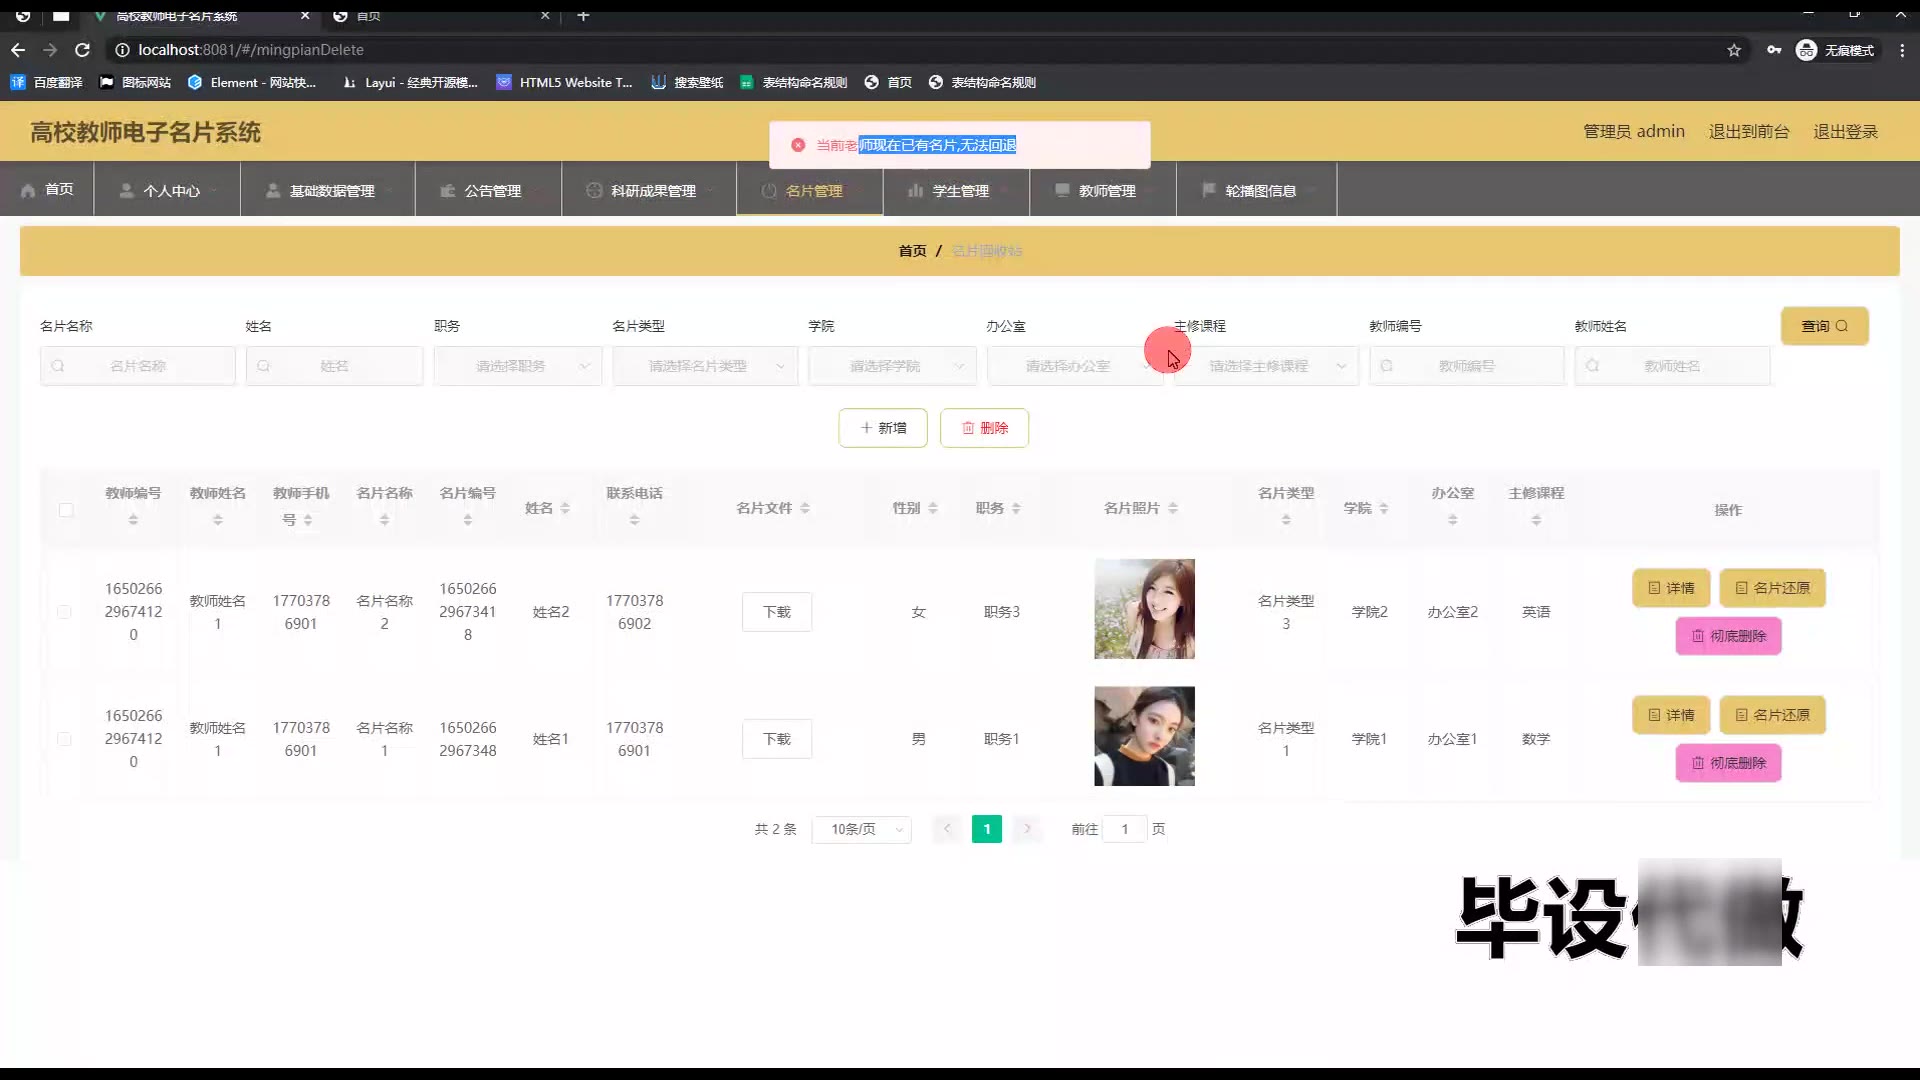The height and width of the screenshot is (1080, 1920).
Task: Click the 删除 delete button
Action: [x=984, y=428]
